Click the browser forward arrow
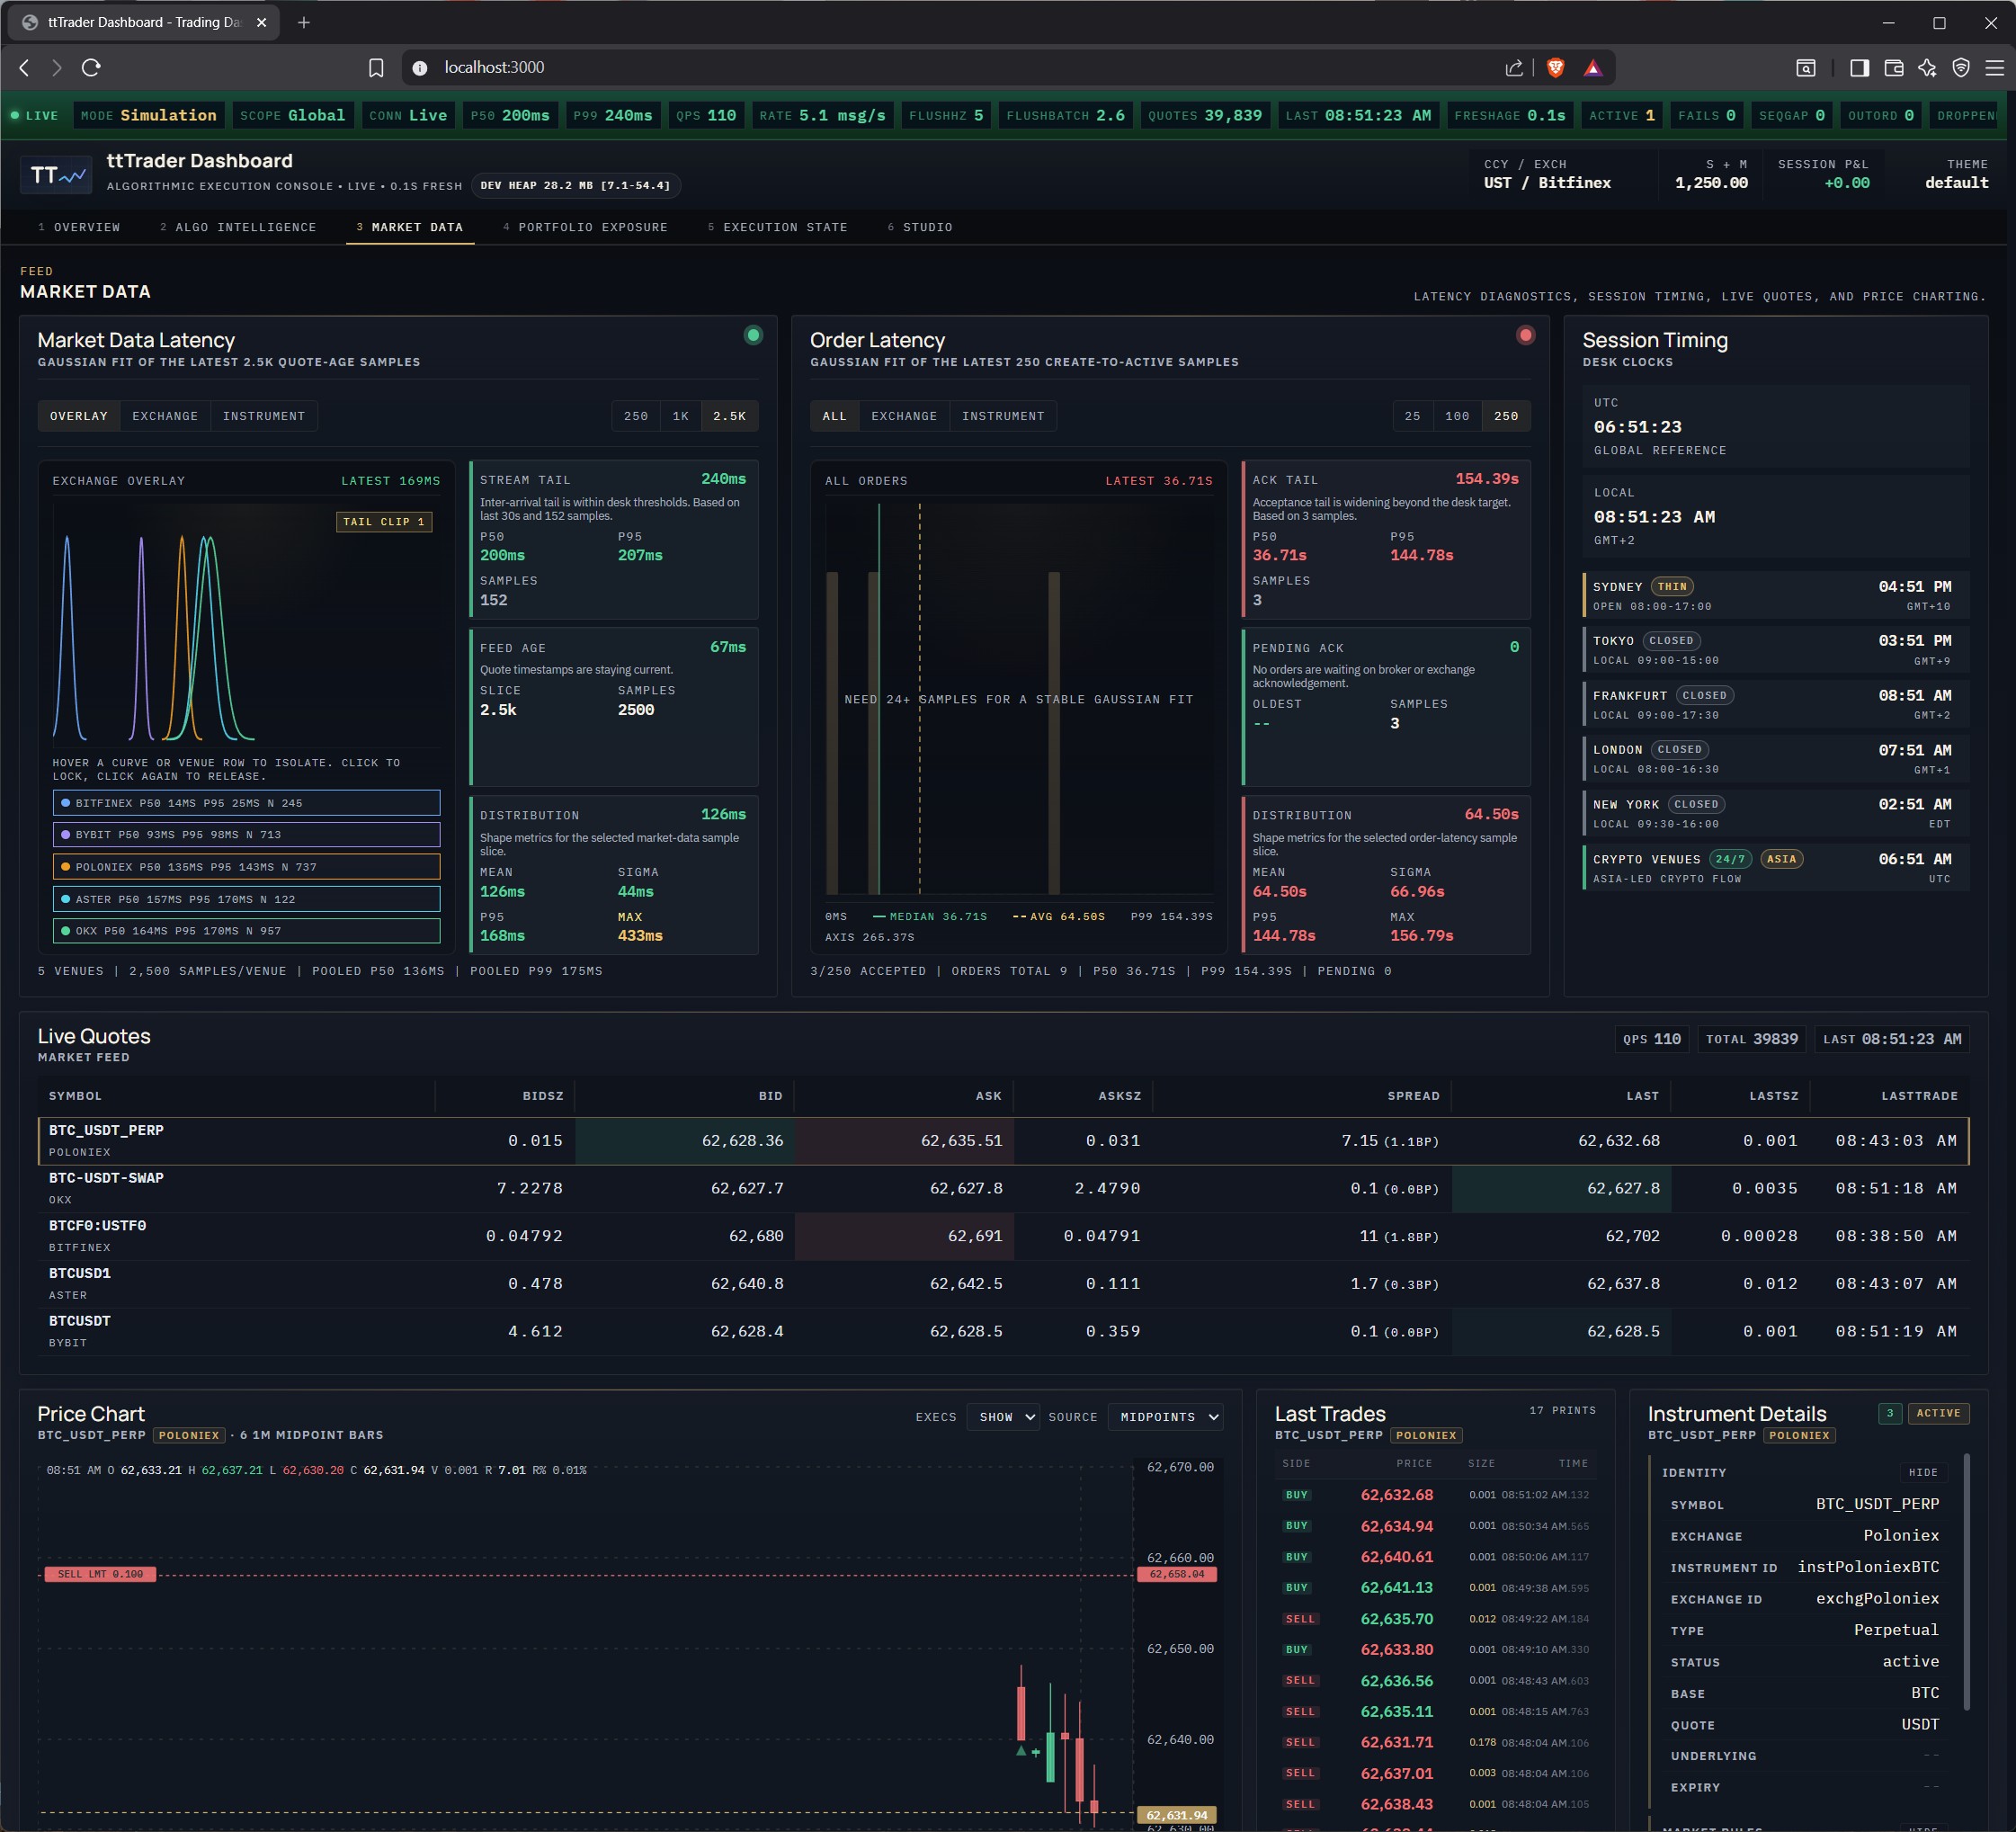 [56, 67]
